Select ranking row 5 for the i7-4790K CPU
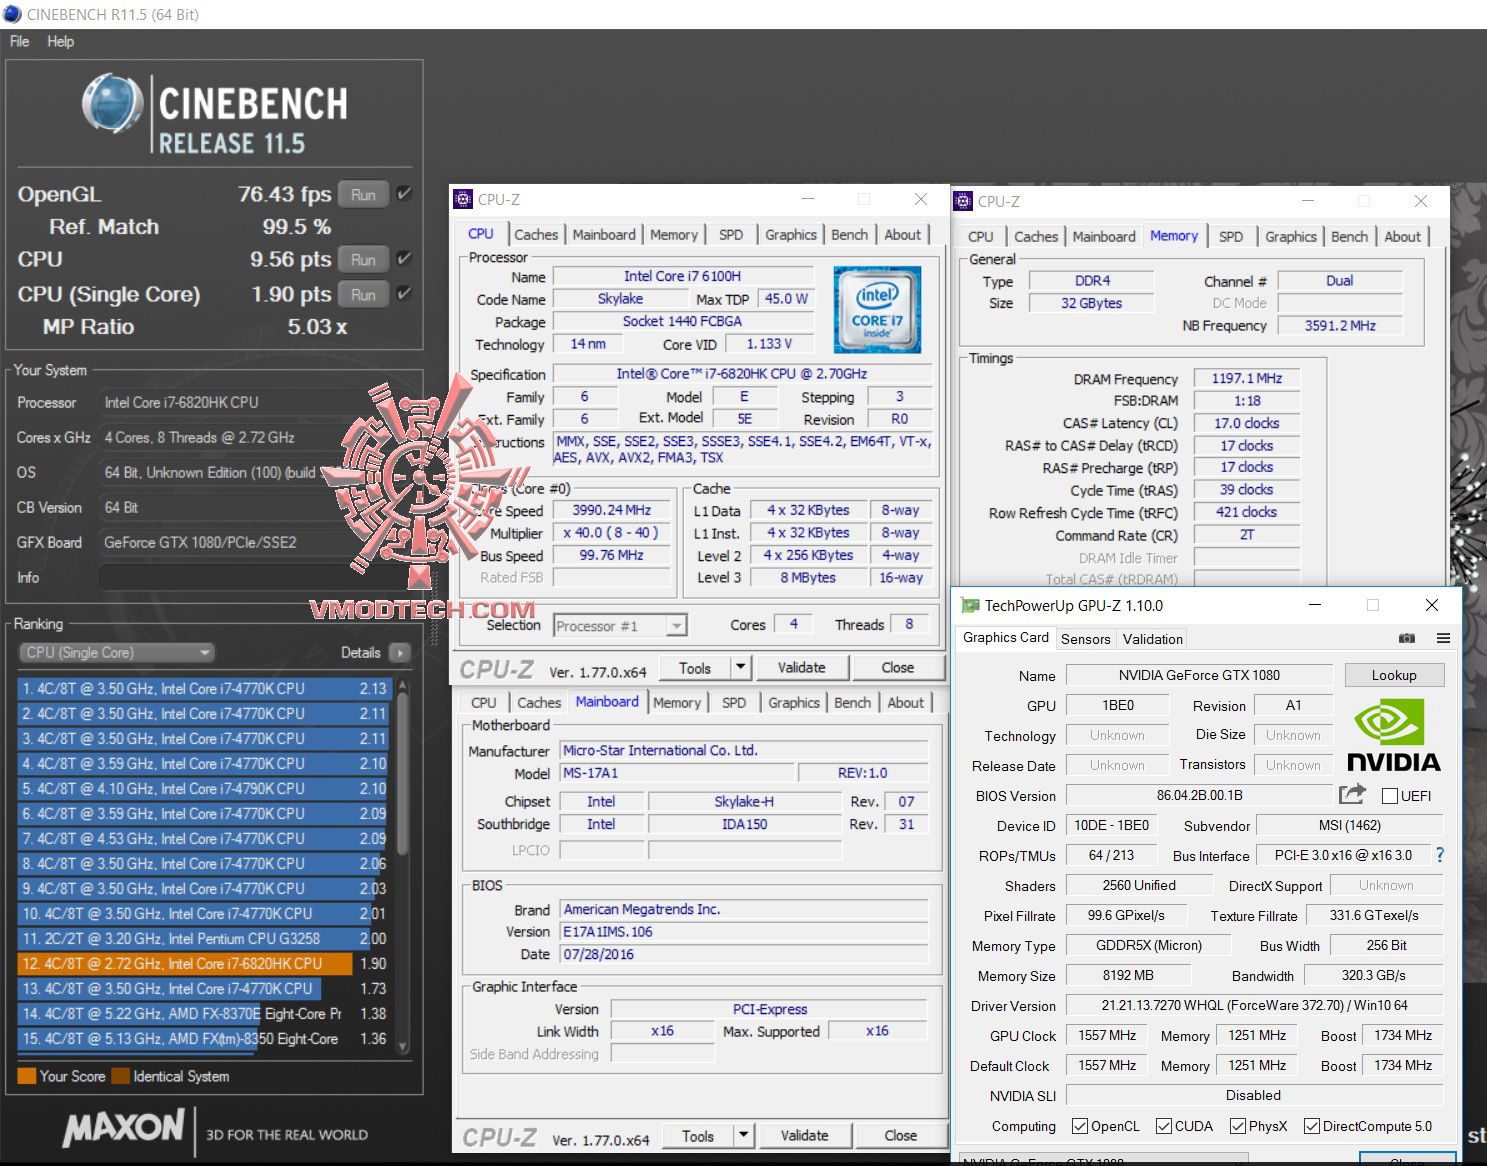The height and width of the screenshot is (1166, 1487). point(203,789)
